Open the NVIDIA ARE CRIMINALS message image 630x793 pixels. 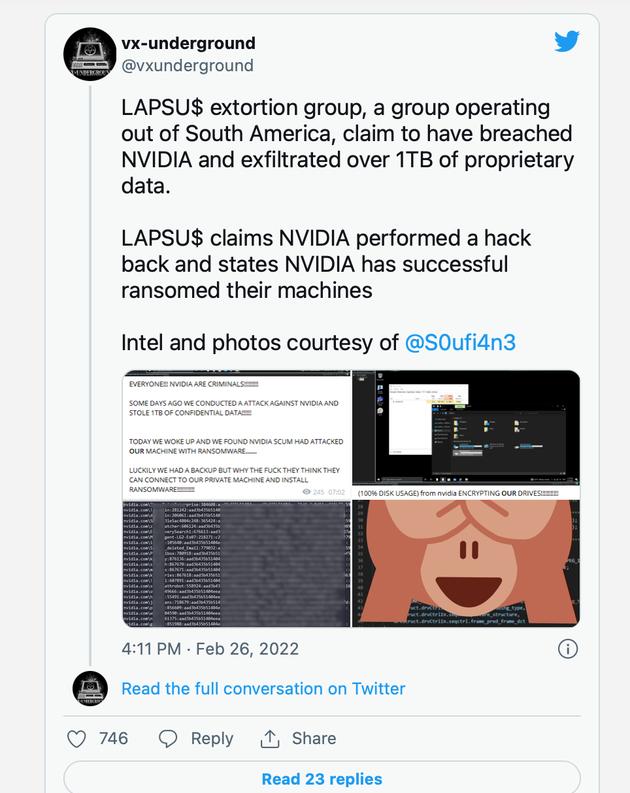coord(236,435)
